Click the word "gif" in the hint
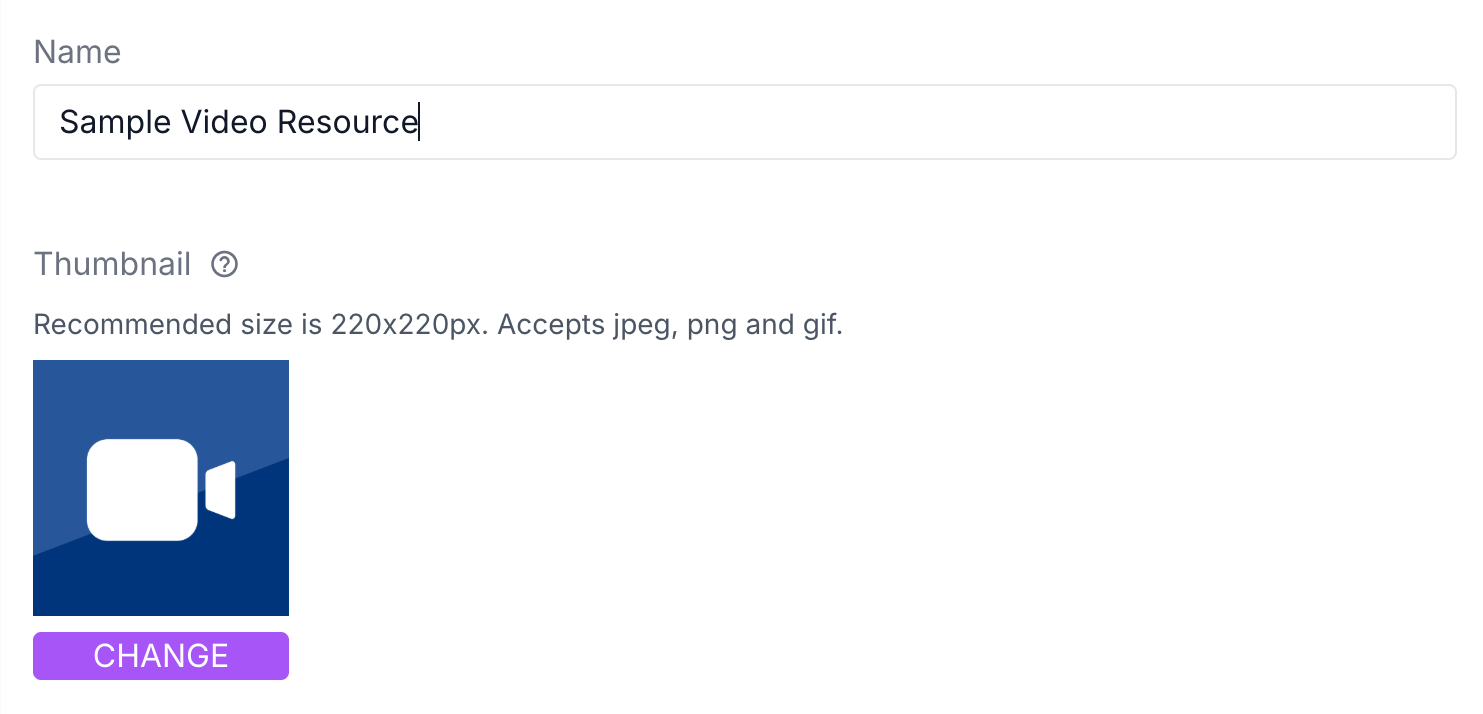The image size is (1483, 714). pyautogui.click(x=819, y=326)
